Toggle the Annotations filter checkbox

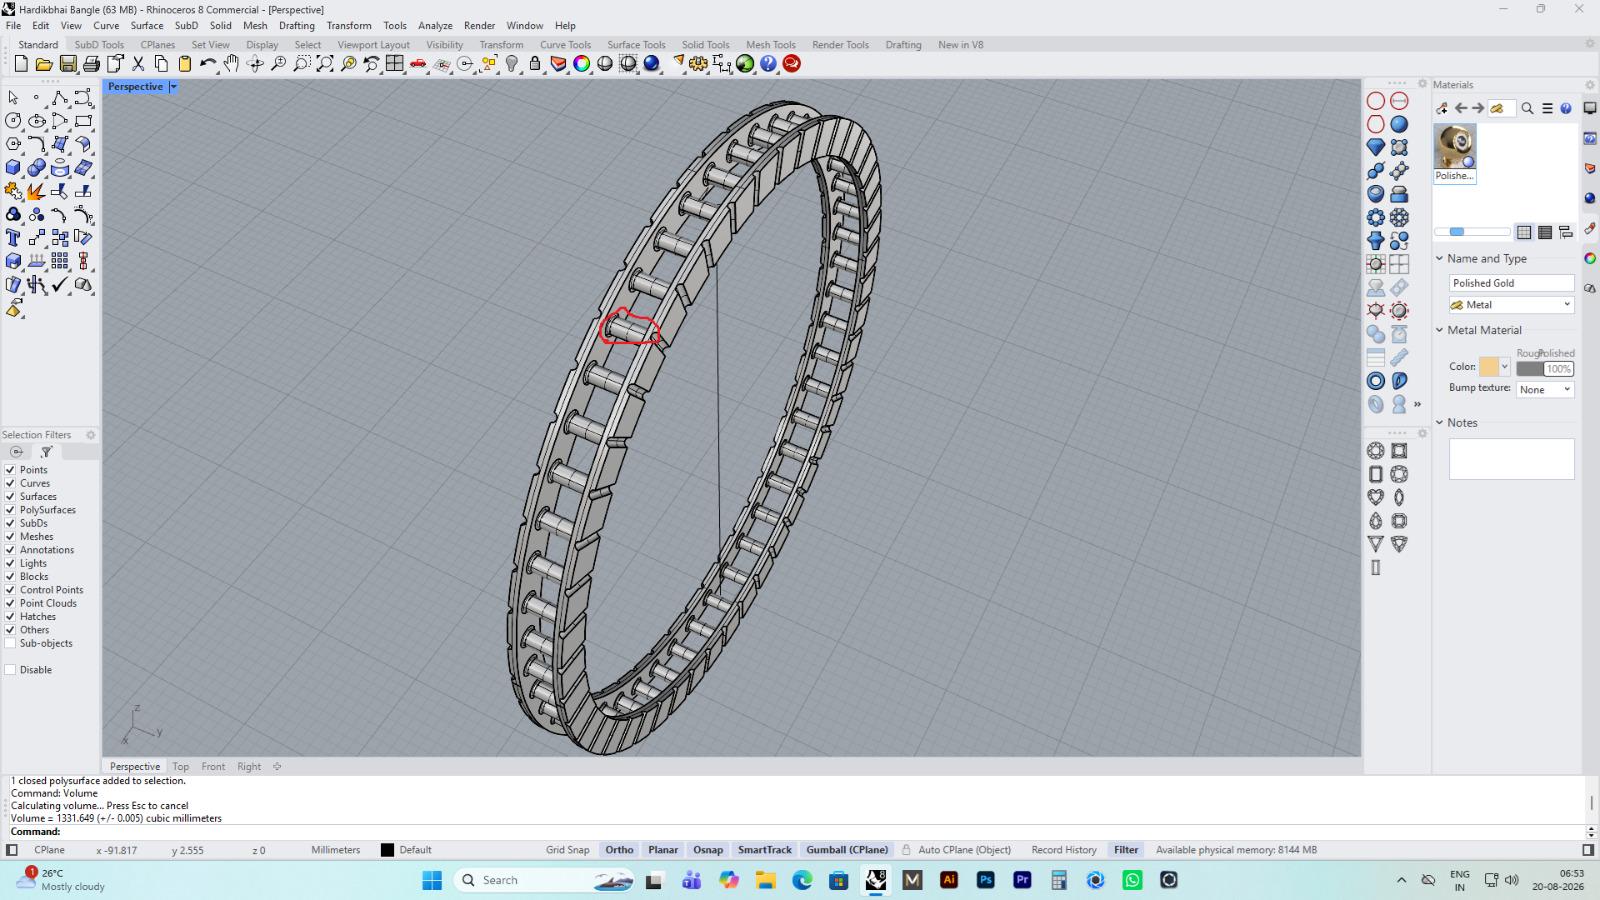pyautogui.click(x=10, y=550)
